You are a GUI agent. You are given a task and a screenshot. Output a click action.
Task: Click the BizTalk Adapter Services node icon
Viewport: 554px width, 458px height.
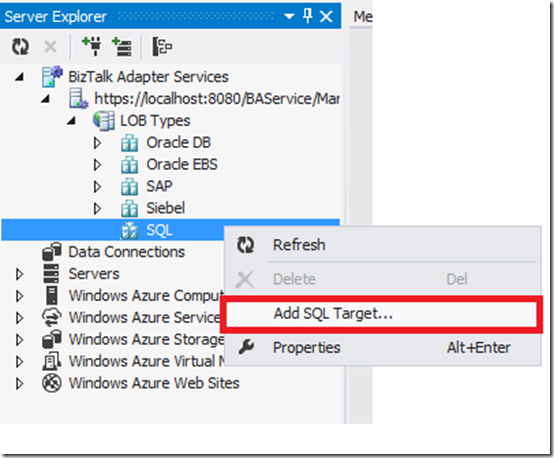pyautogui.click(x=52, y=76)
